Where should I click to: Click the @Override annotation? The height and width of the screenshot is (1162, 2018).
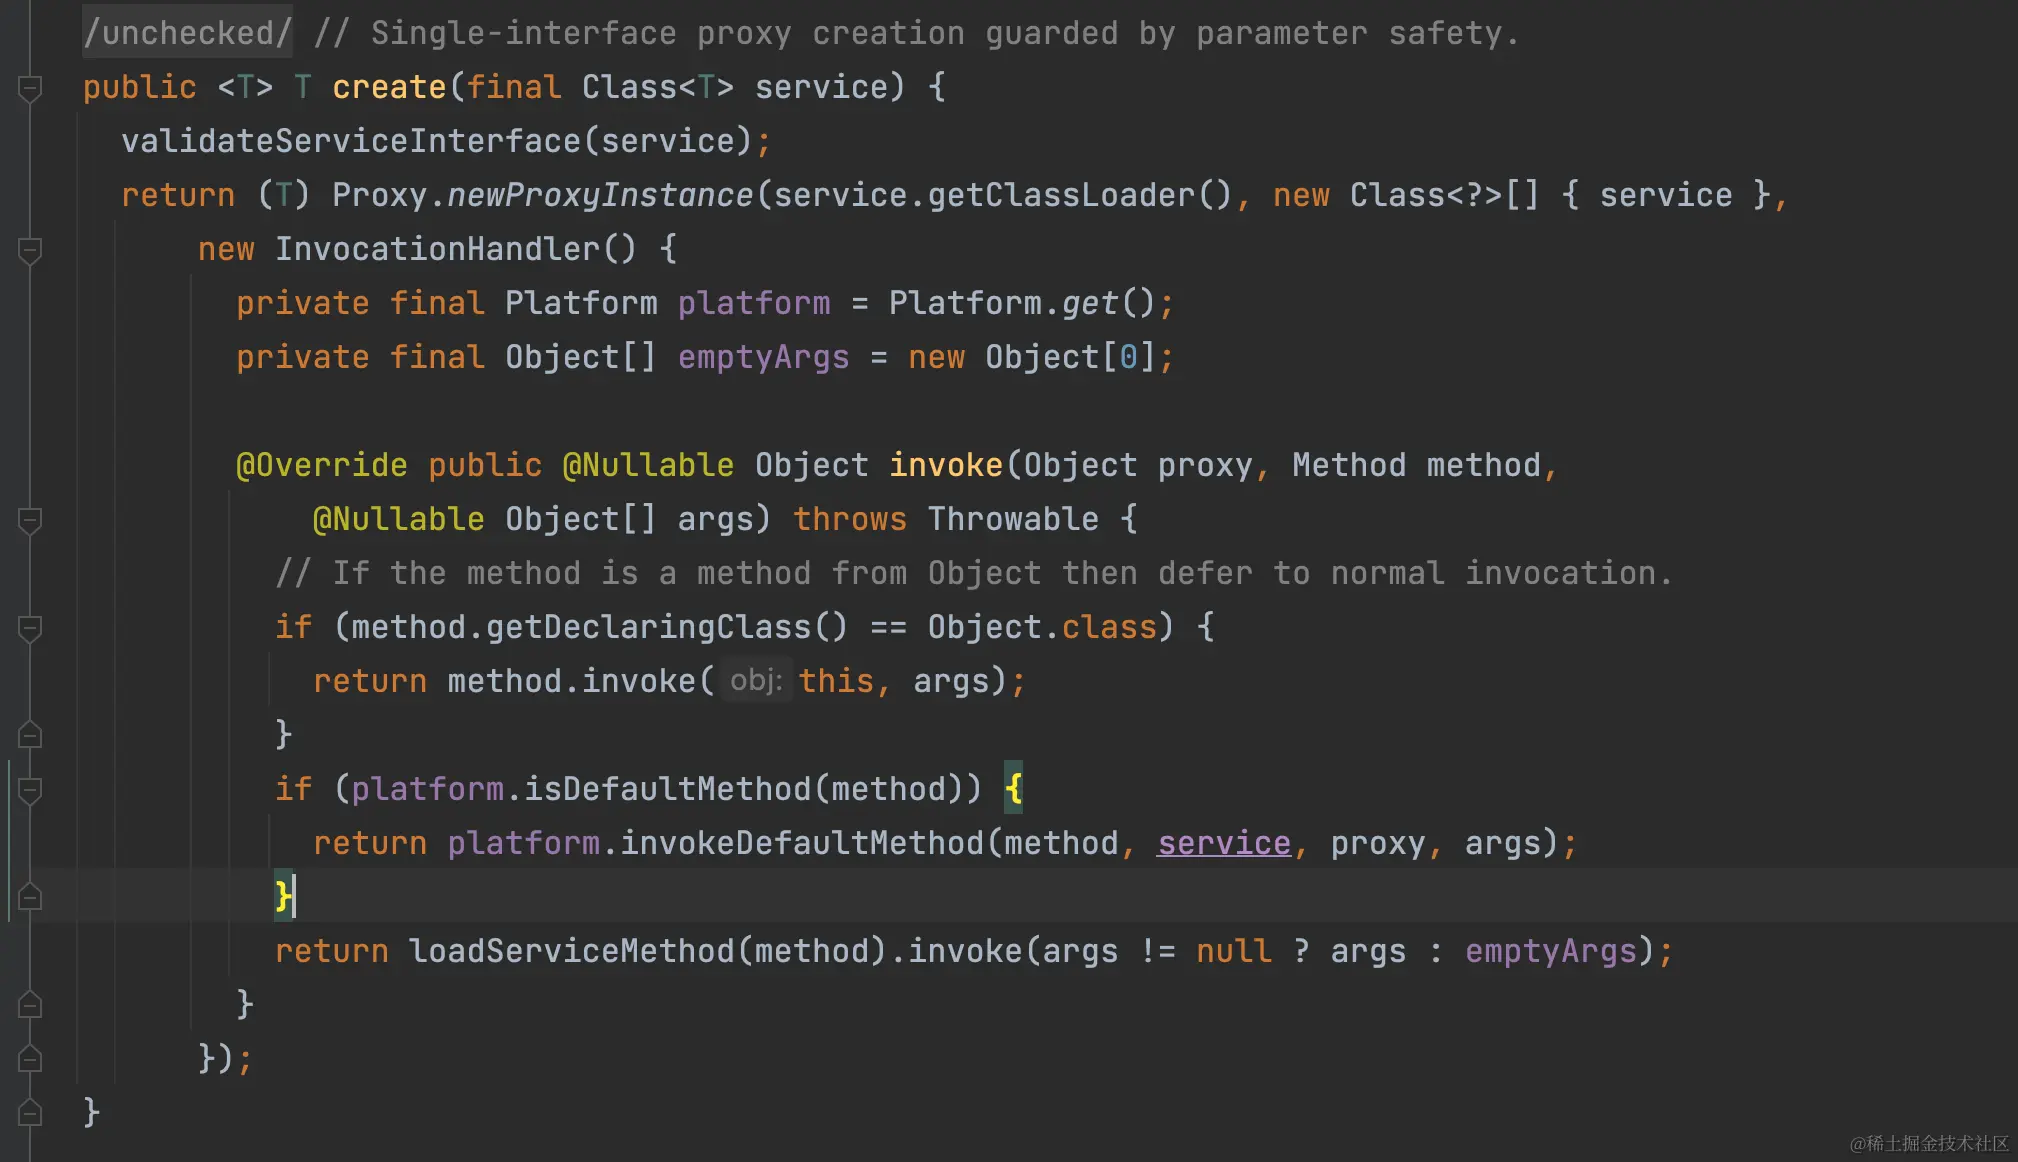click(x=321, y=465)
